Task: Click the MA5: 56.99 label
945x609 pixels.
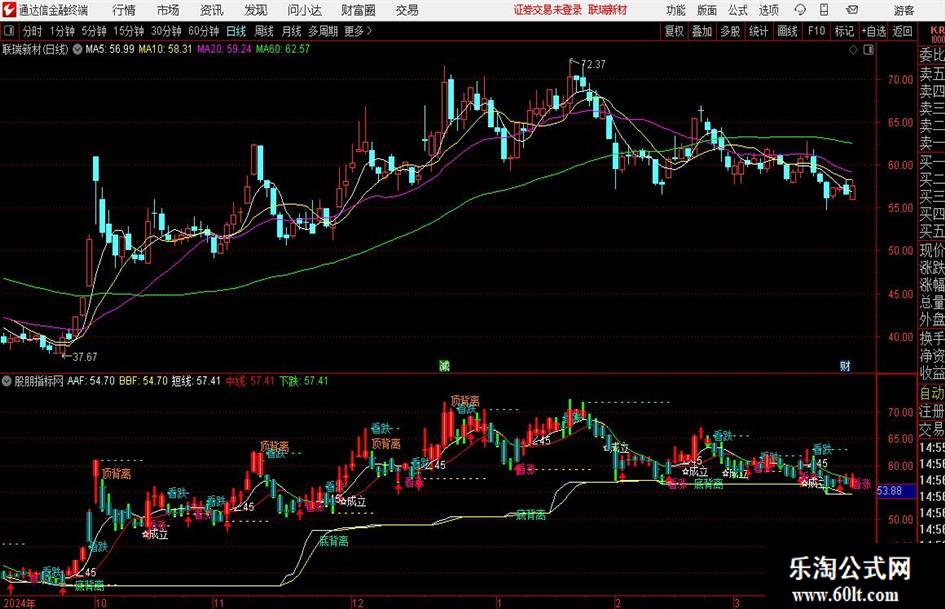Action: point(110,49)
